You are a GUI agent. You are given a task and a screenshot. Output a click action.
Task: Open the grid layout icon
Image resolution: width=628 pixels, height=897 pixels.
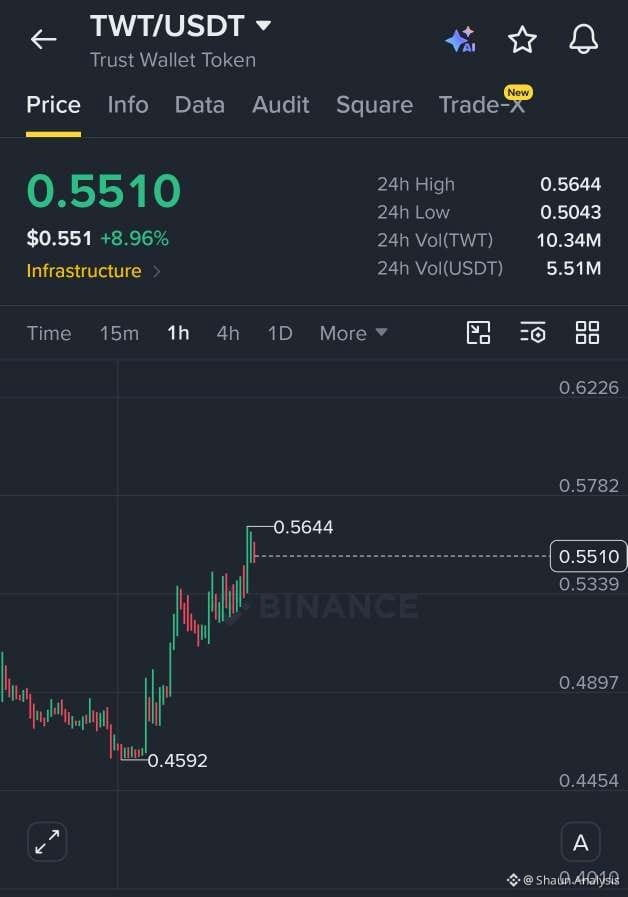587,332
